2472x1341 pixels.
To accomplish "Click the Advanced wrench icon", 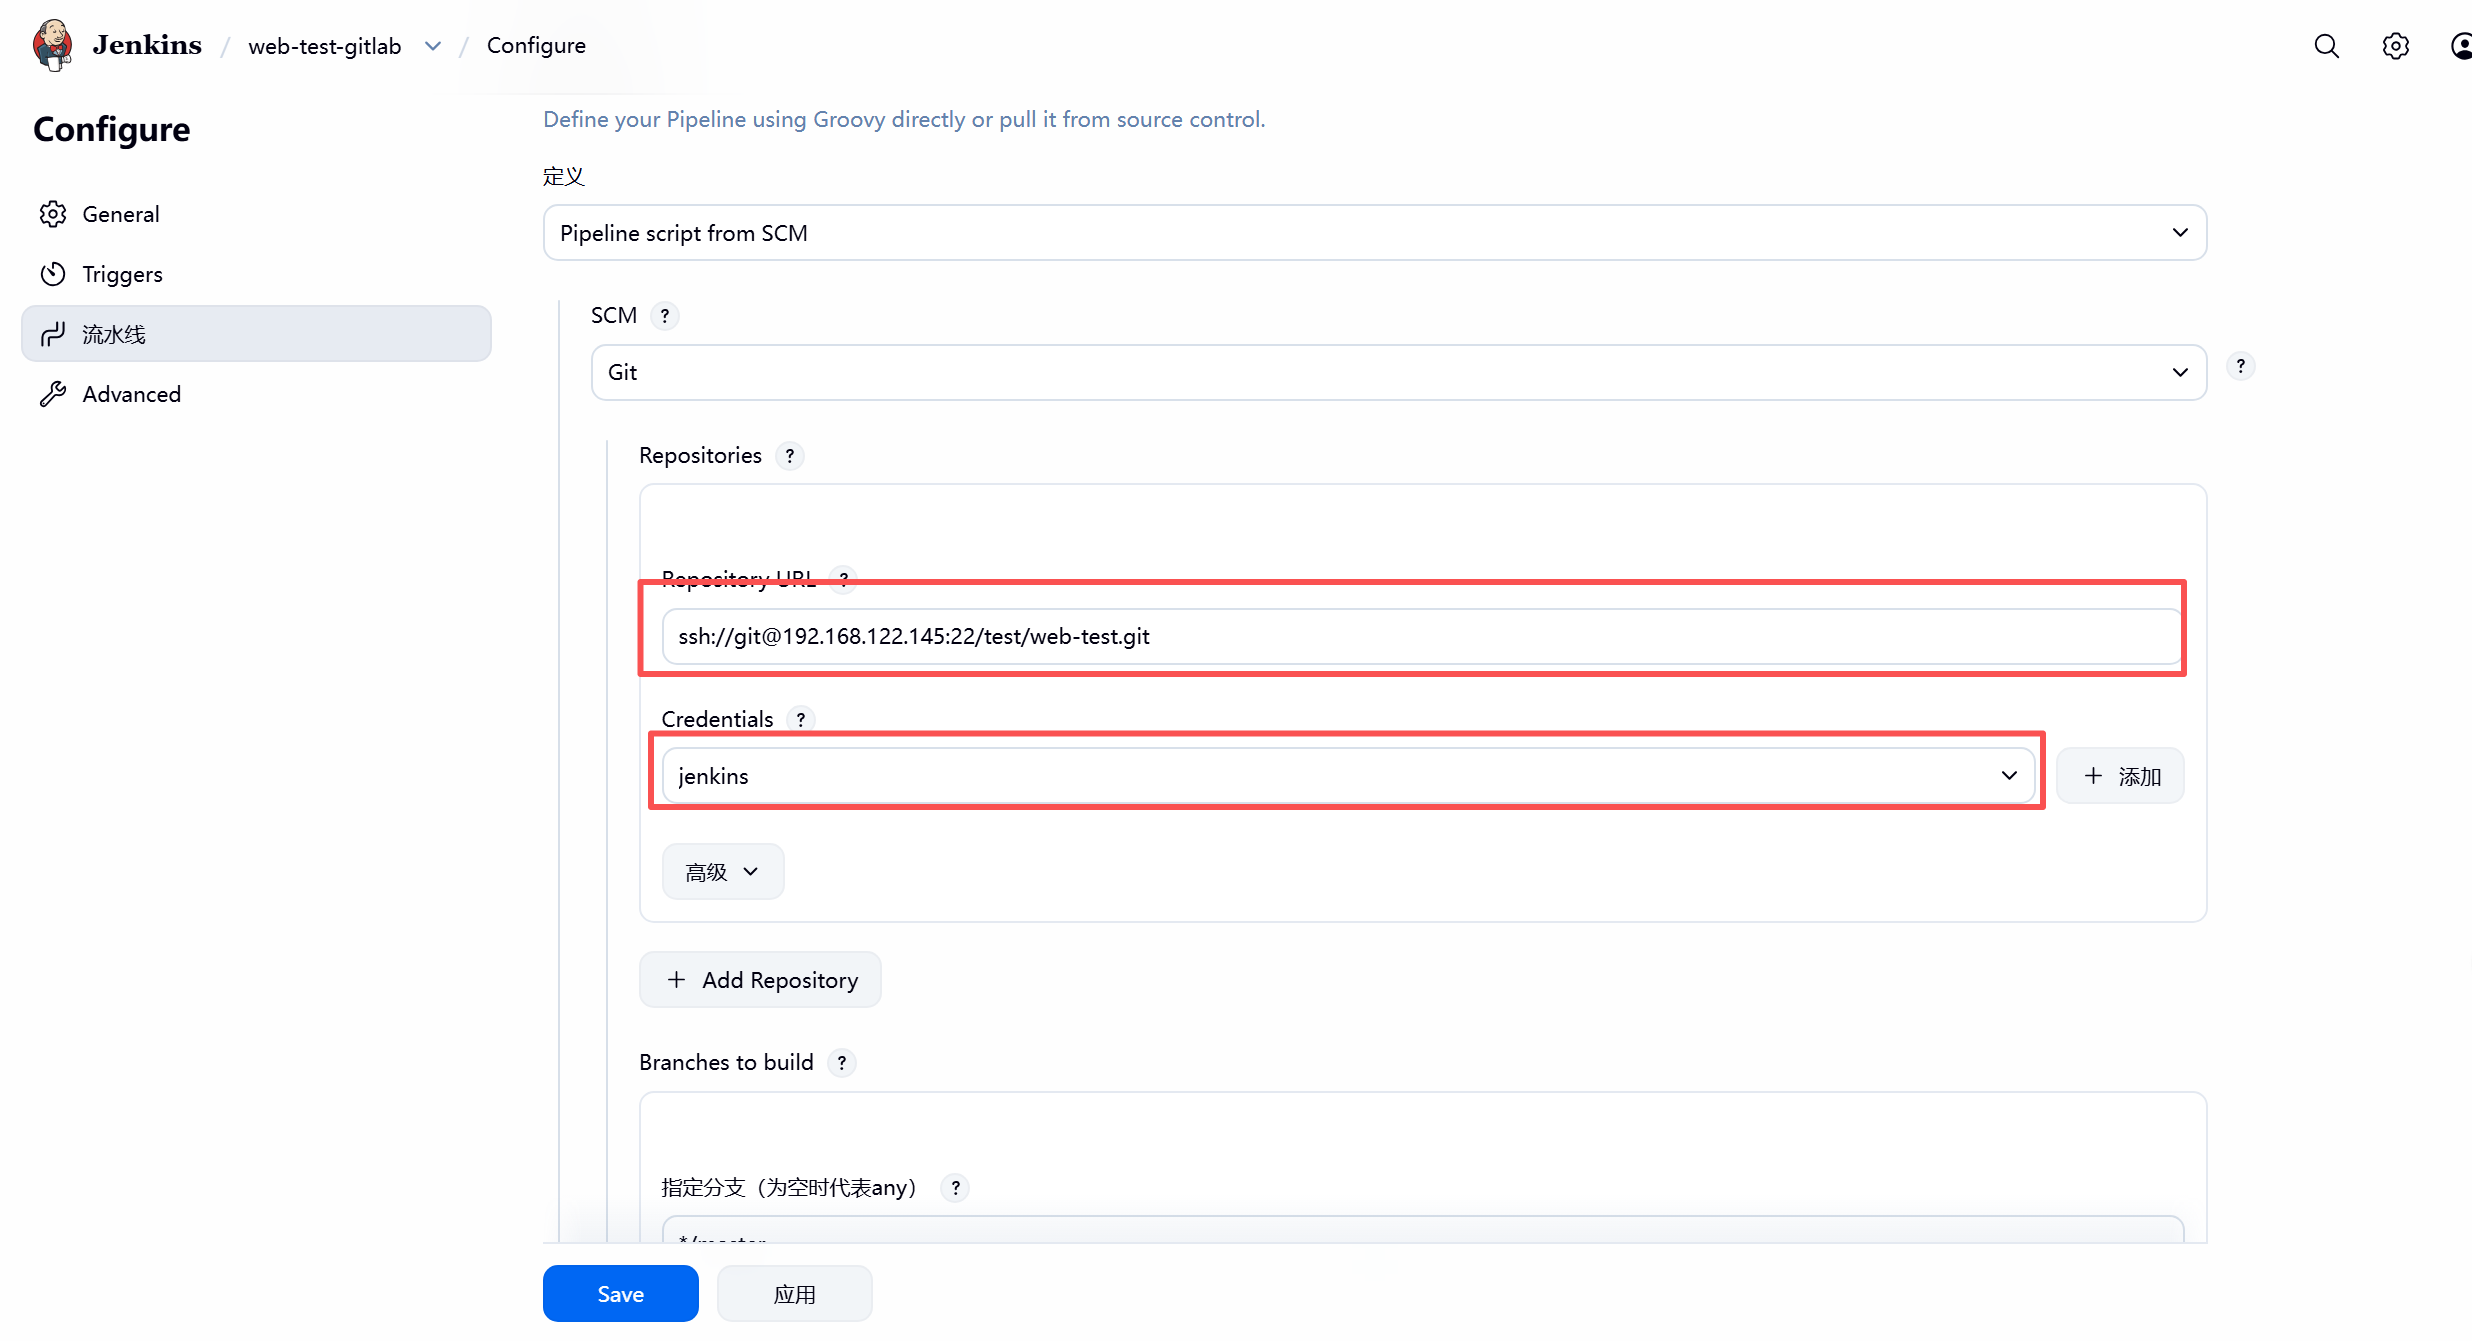I will coord(53,394).
